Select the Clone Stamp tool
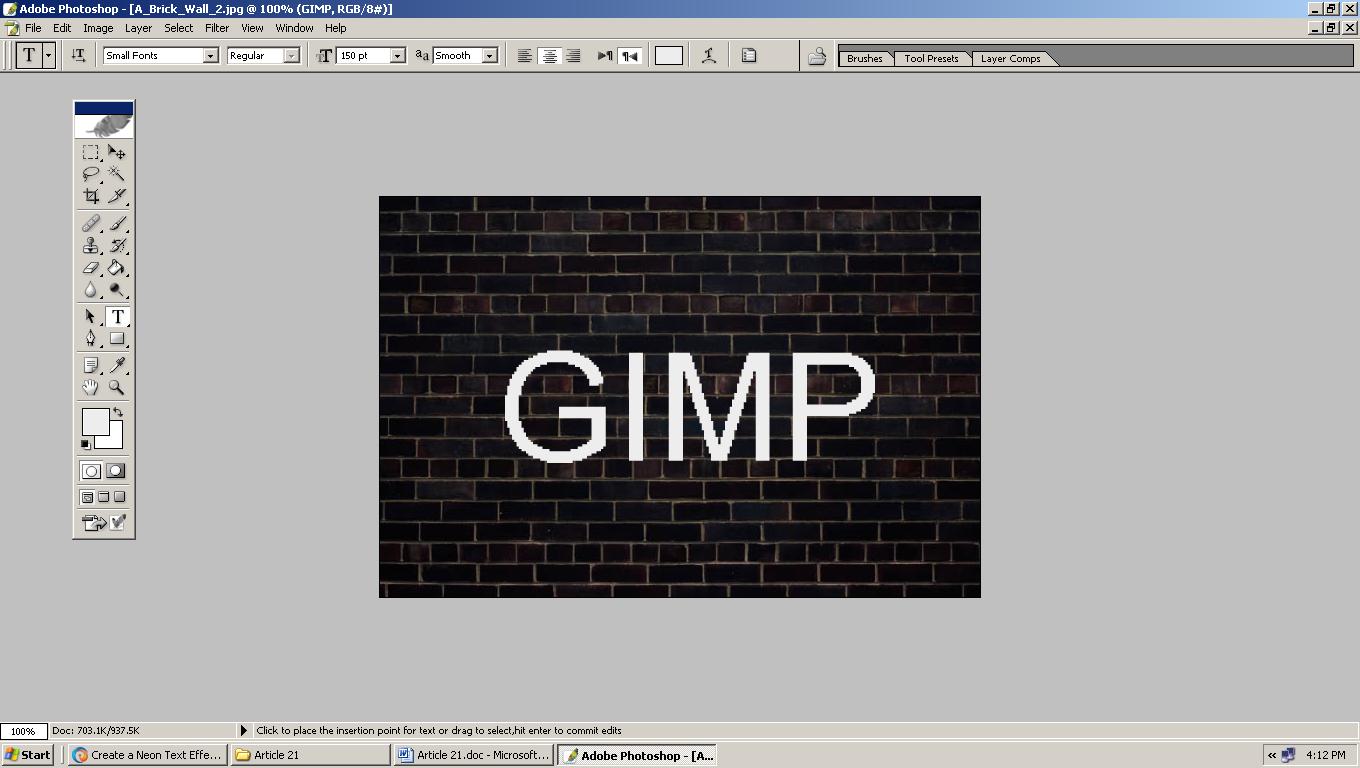Image resolution: width=1360 pixels, height=768 pixels. tap(91, 246)
